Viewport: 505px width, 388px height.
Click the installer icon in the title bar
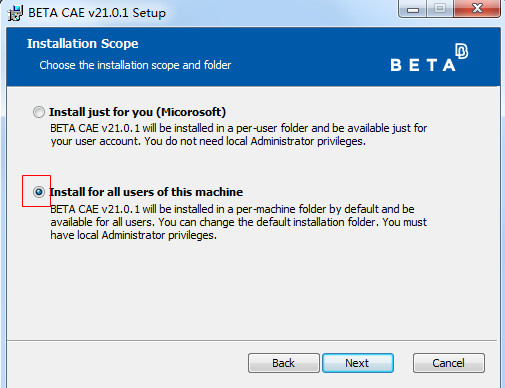(15, 13)
